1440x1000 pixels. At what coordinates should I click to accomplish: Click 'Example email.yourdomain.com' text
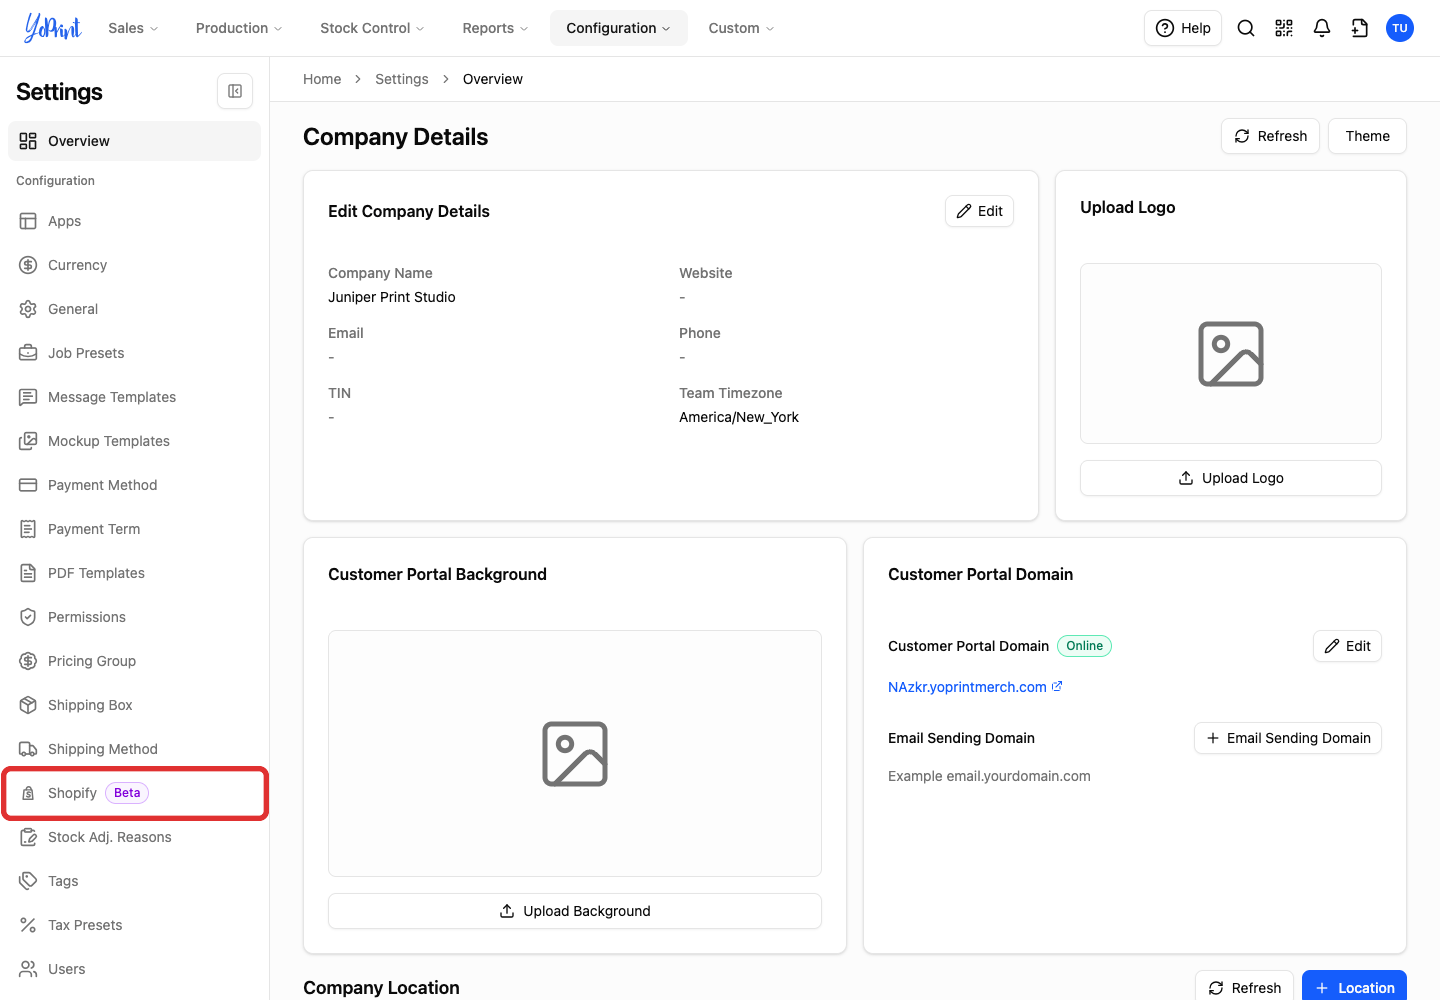989,776
